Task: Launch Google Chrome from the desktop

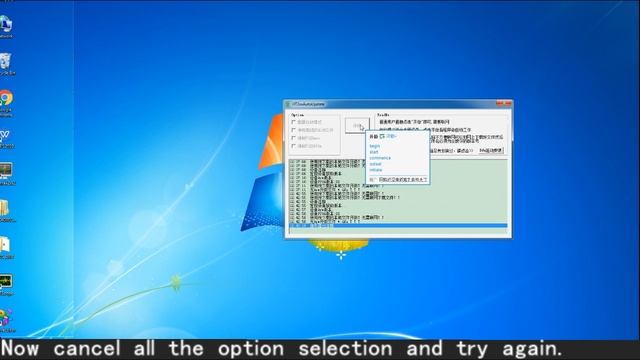Action: click(x=6, y=99)
